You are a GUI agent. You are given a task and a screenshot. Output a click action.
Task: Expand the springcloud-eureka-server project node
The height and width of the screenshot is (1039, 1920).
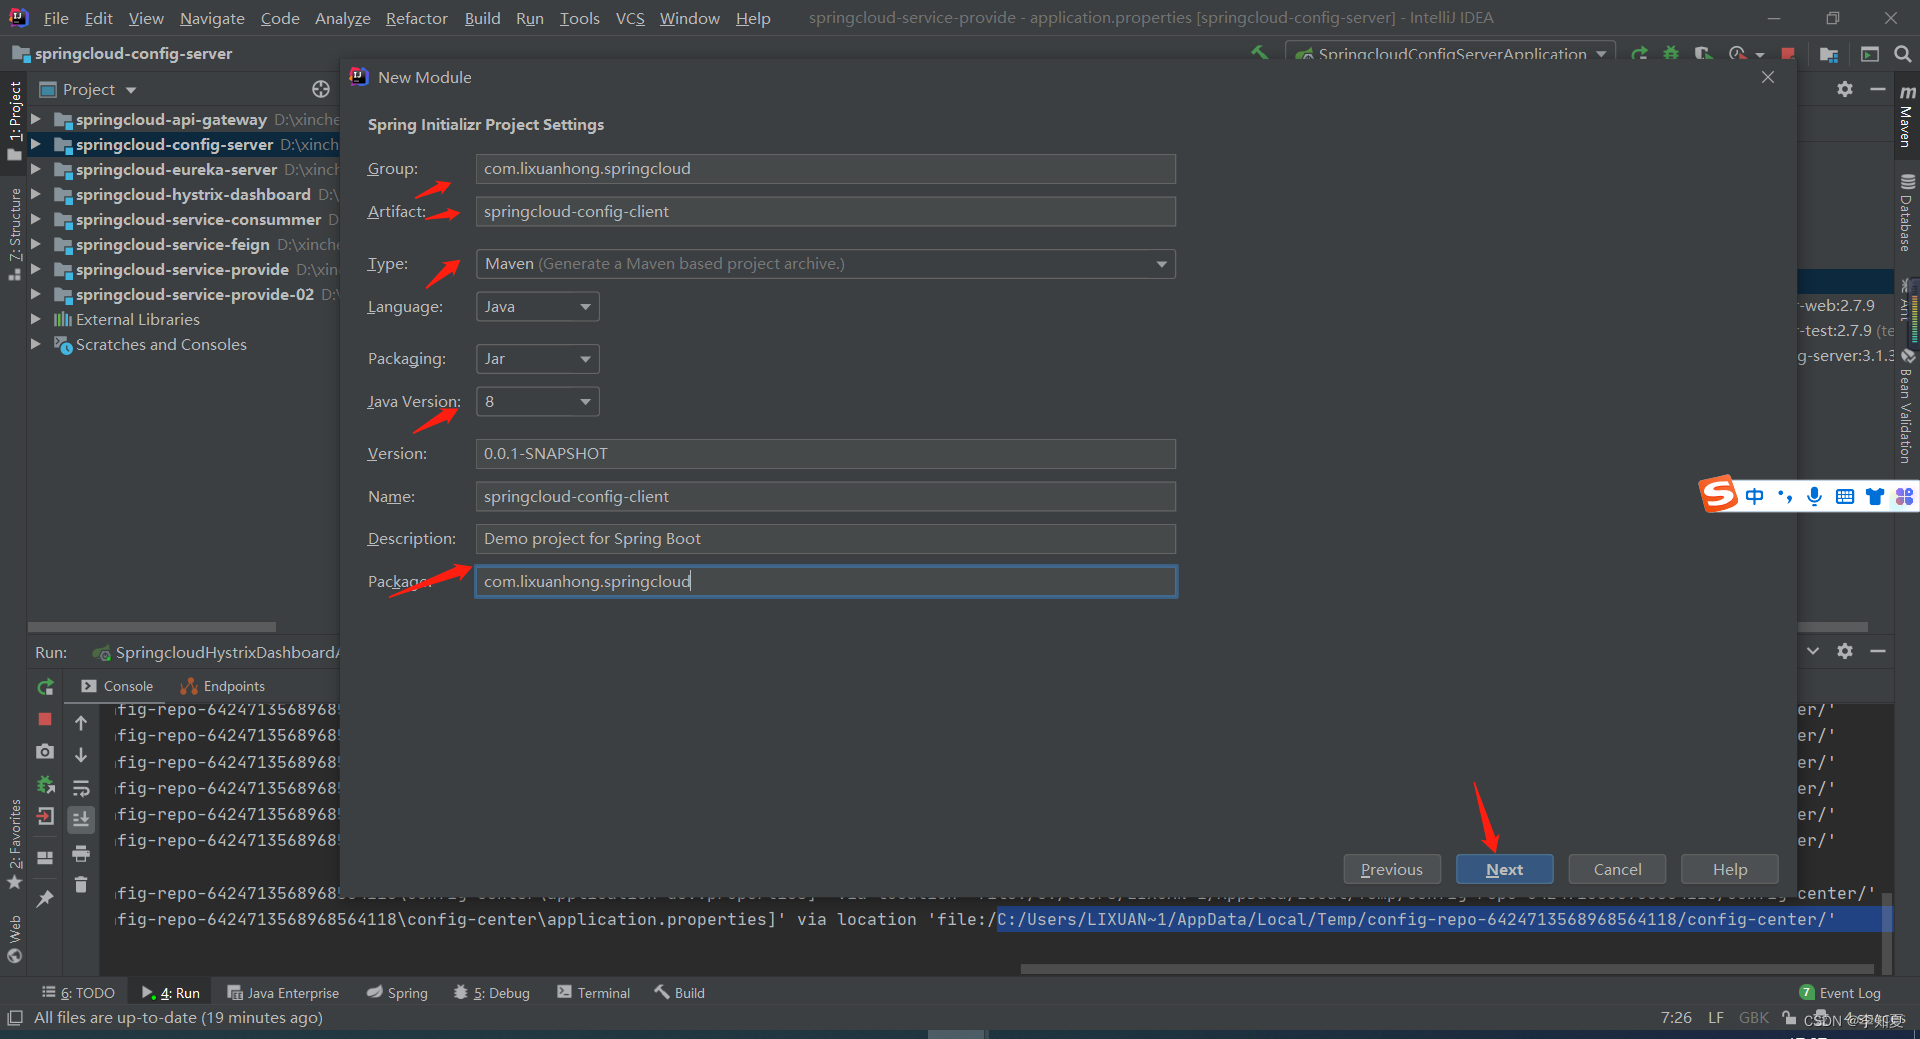(x=36, y=169)
